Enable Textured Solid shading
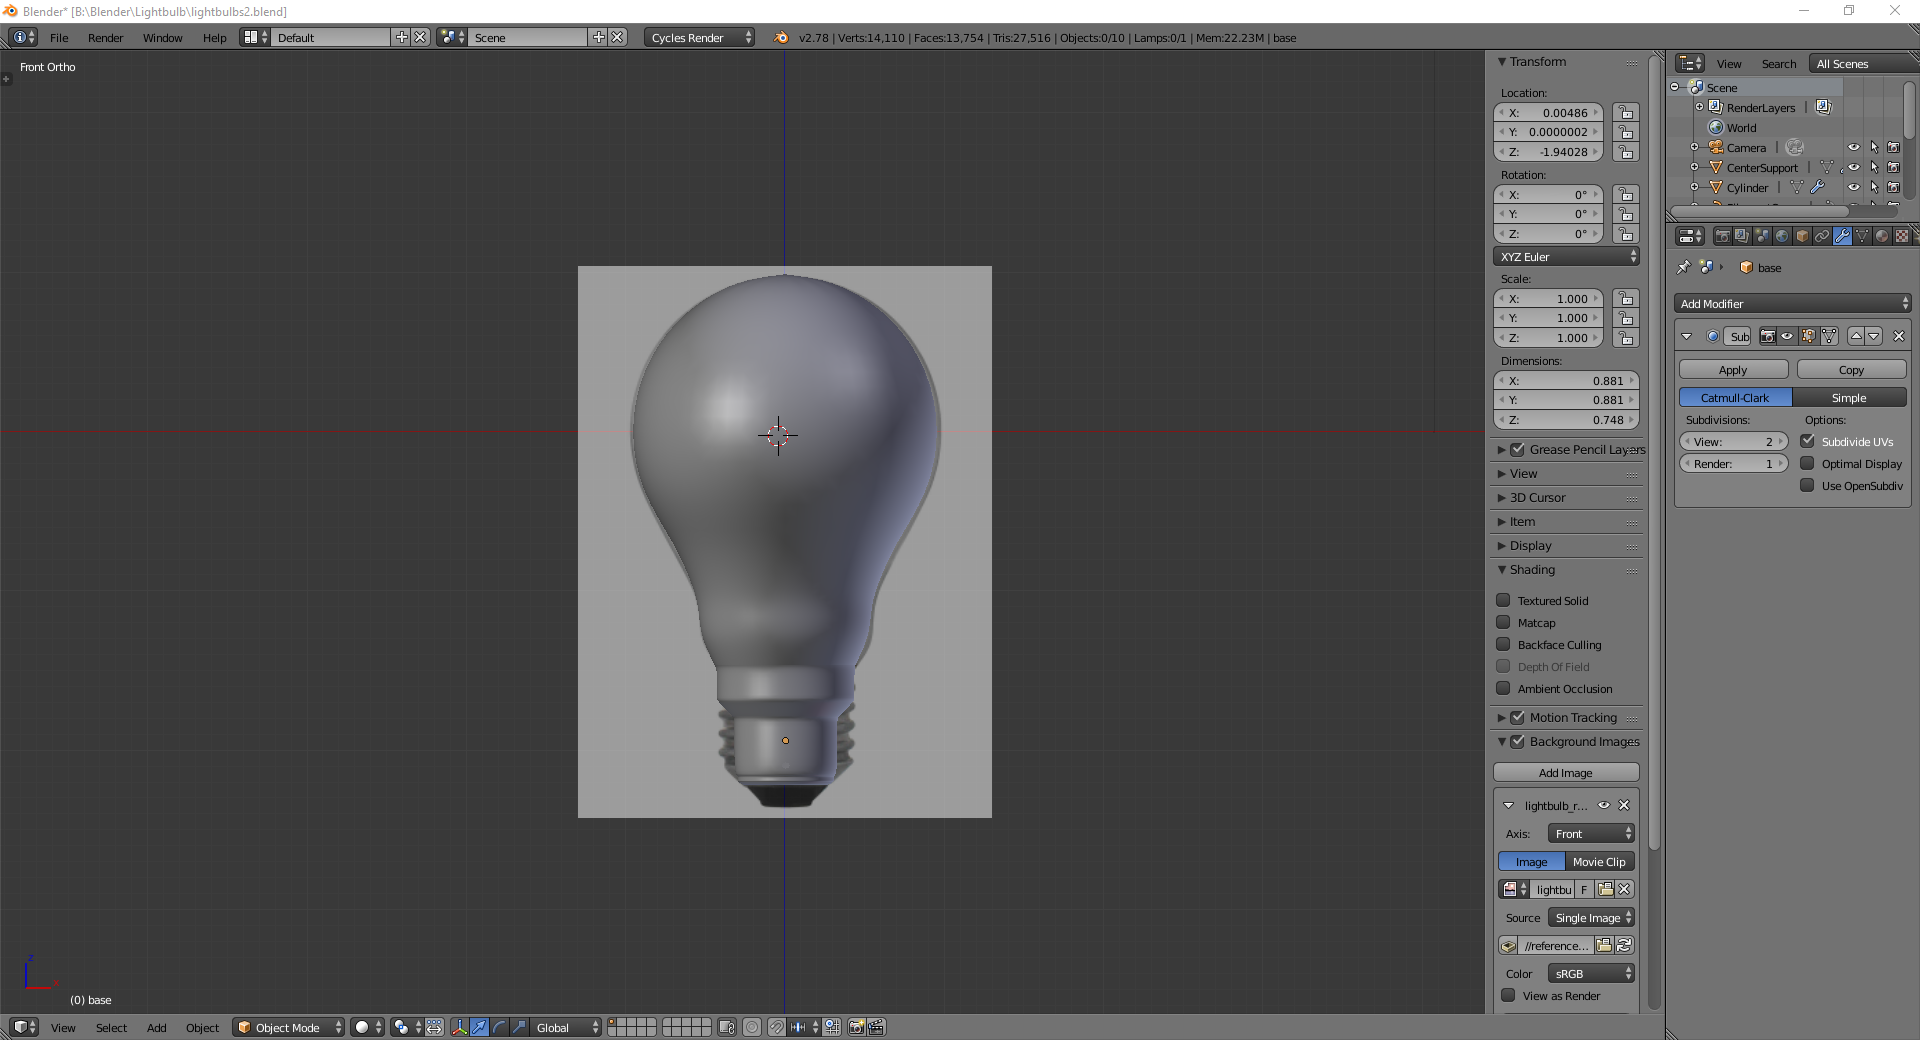Screen dimensions: 1920x1040 point(1503,600)
